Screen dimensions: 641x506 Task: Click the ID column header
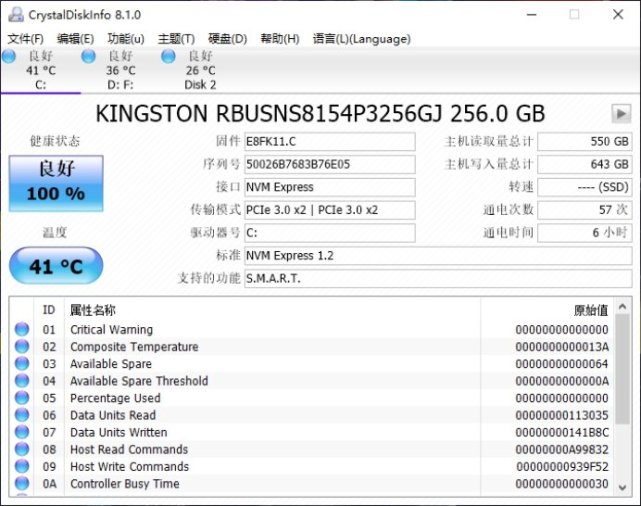49,310
